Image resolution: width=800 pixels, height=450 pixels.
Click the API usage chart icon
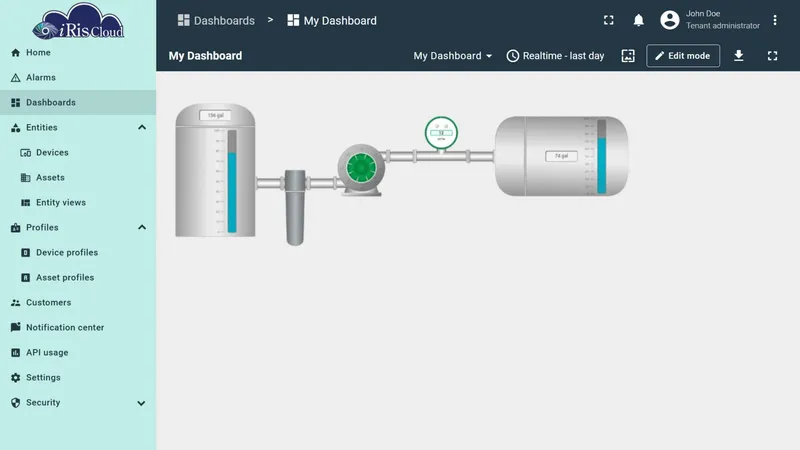pyautogui.click(x=15, y=353)
